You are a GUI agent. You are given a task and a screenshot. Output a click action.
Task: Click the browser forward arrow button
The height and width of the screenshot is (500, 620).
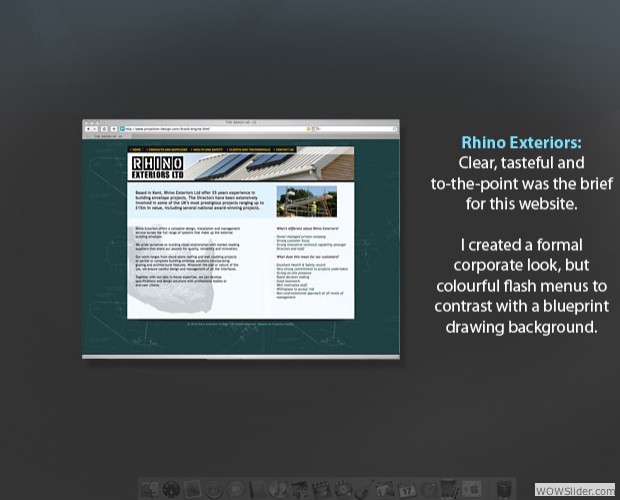coord(94,129)
